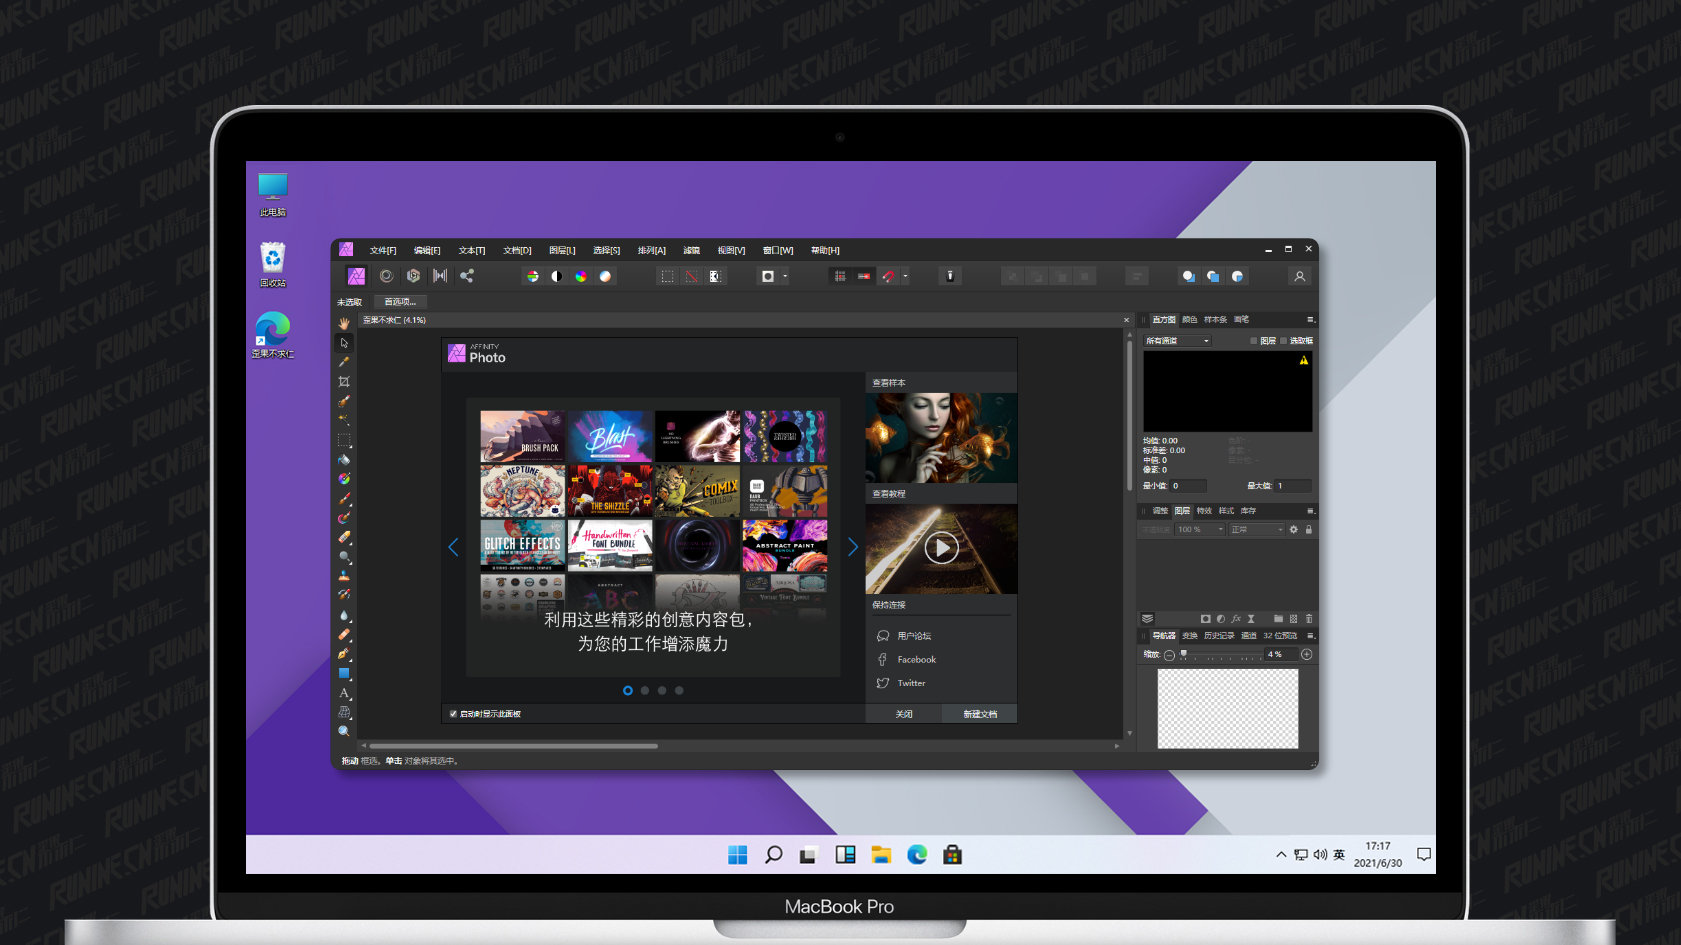Click the 关闭 button in welcome panel
The image size is (1681, 945).
[904, 714]
